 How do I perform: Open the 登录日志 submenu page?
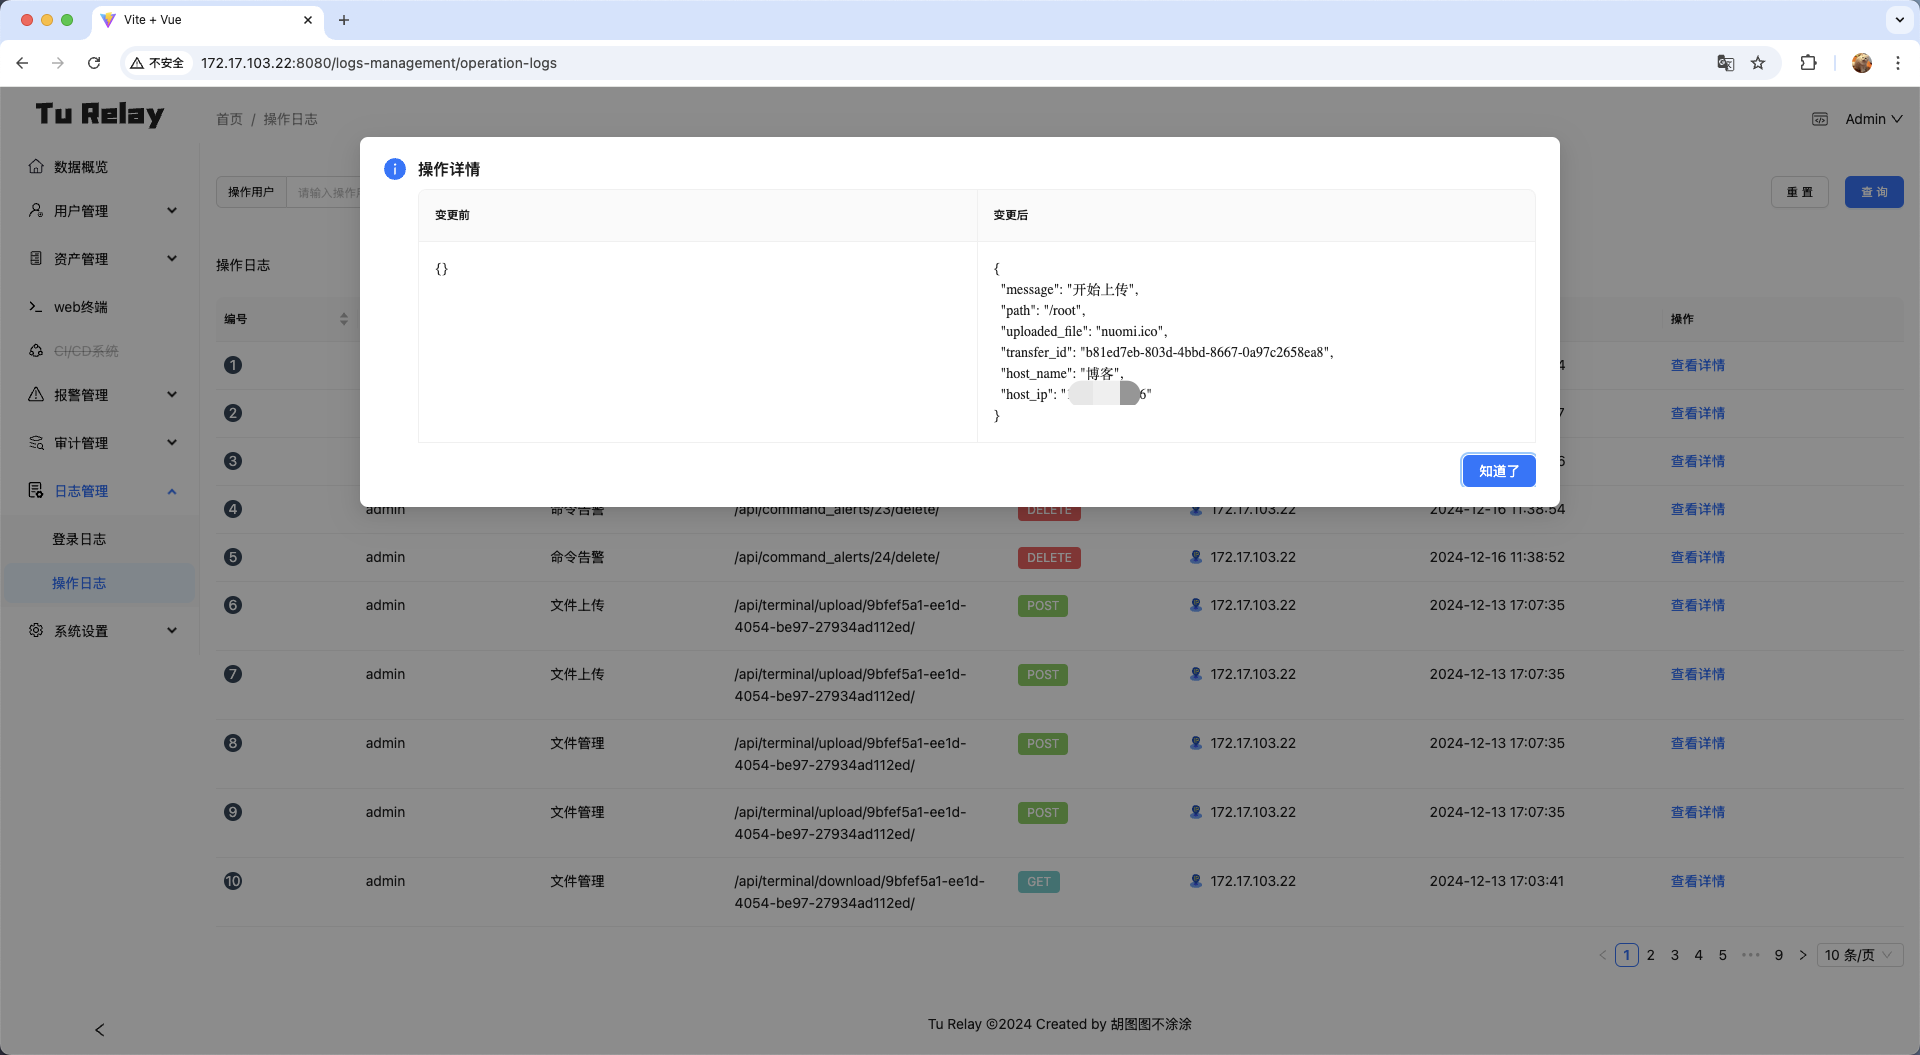click(79, 539)
